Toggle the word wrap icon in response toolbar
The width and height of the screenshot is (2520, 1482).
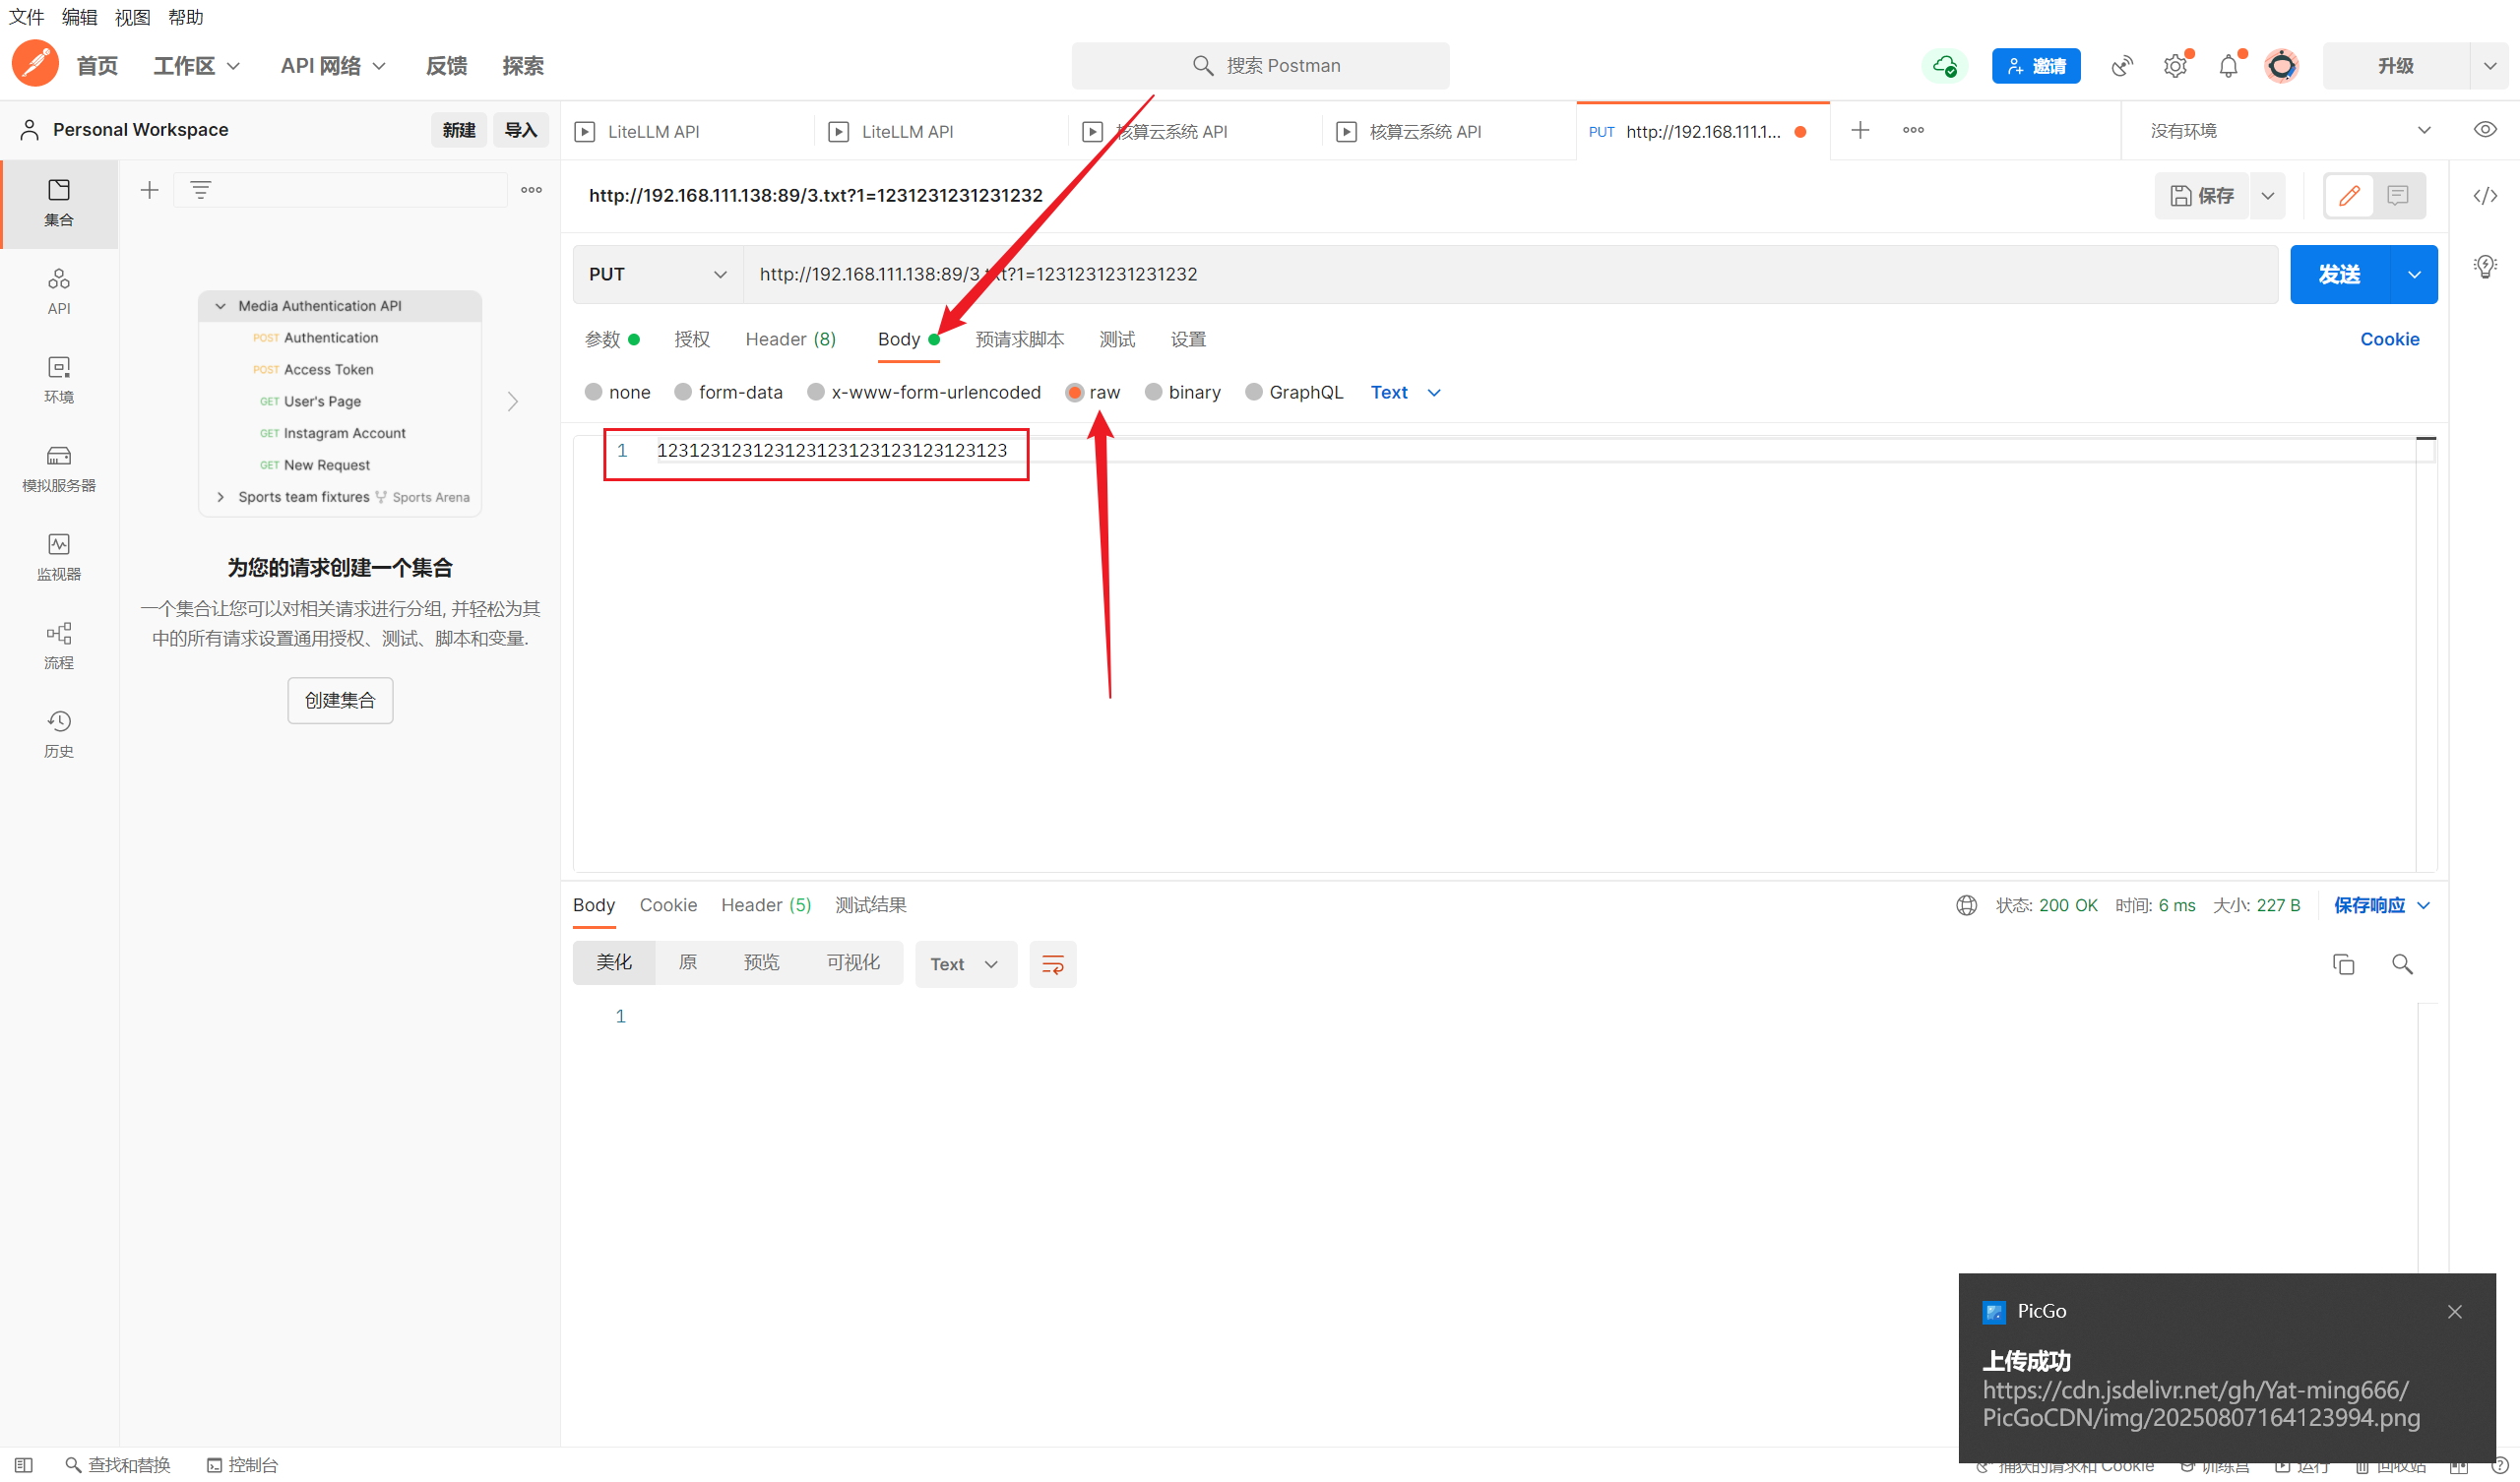pos(1052,964)
